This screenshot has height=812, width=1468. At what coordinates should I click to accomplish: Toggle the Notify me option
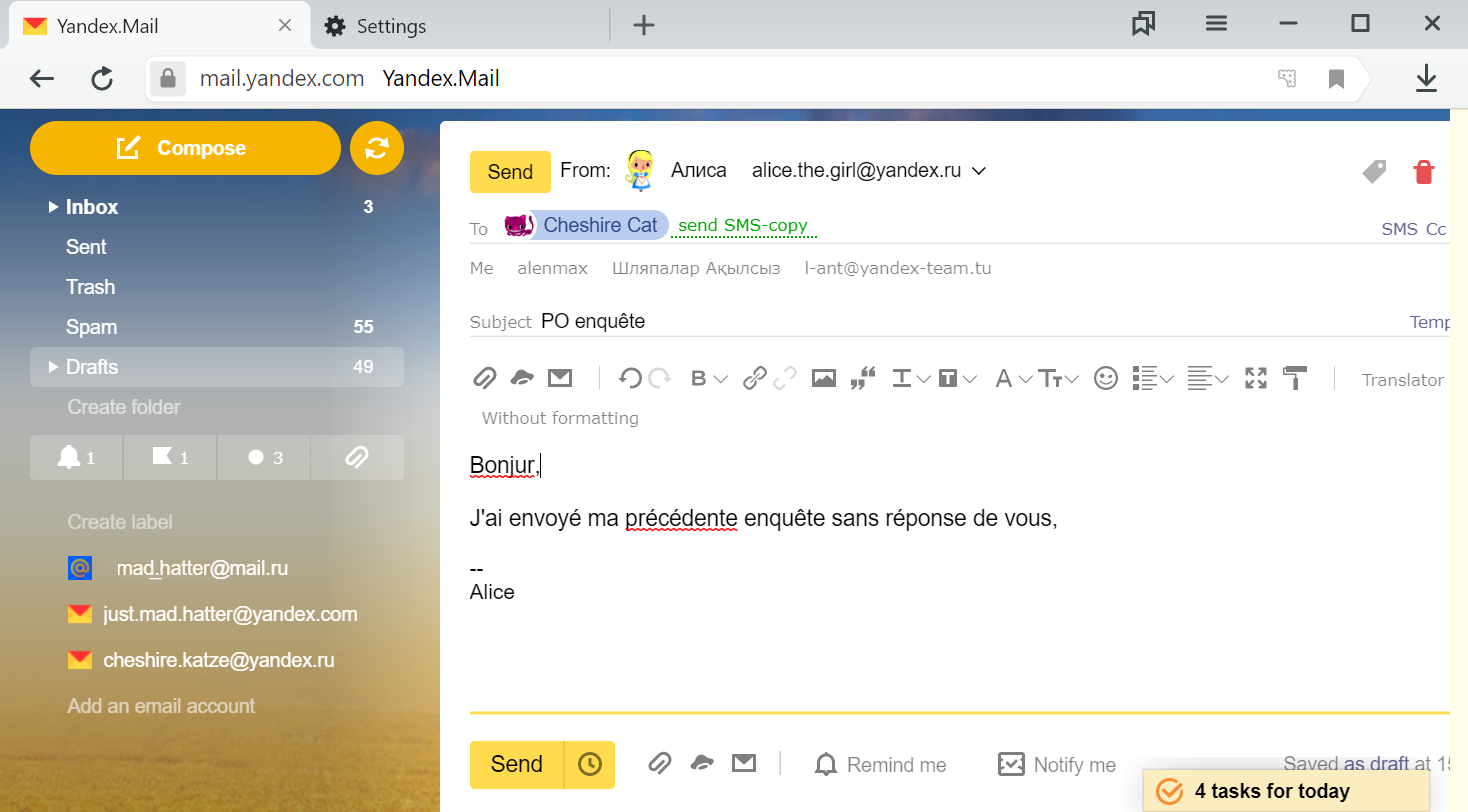(1057, 765)
